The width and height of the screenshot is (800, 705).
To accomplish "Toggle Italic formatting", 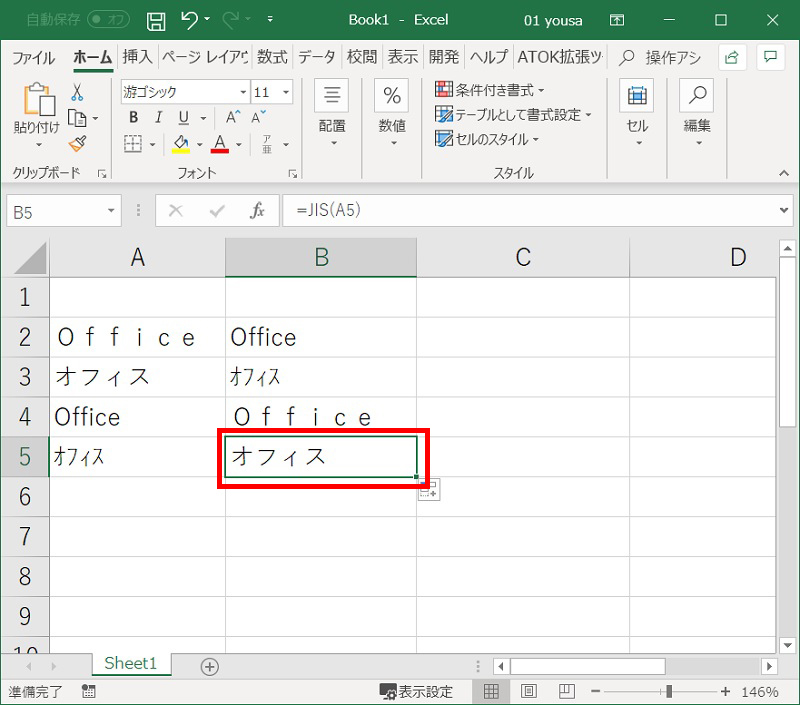I will coord(159,118).
